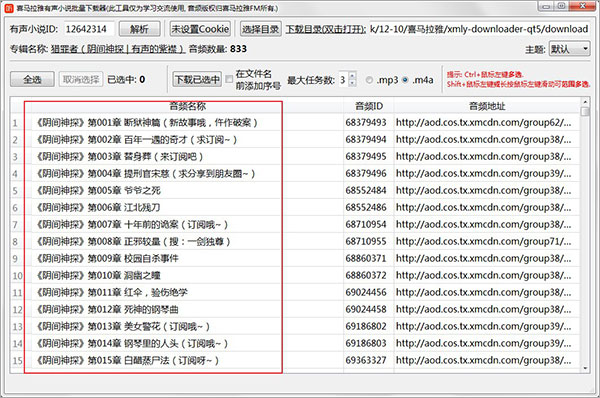Image resolution: width=600 pixels, height=398 pixels.
Task: Click the album name link 猎罪者
Action: tap(118, 49)
